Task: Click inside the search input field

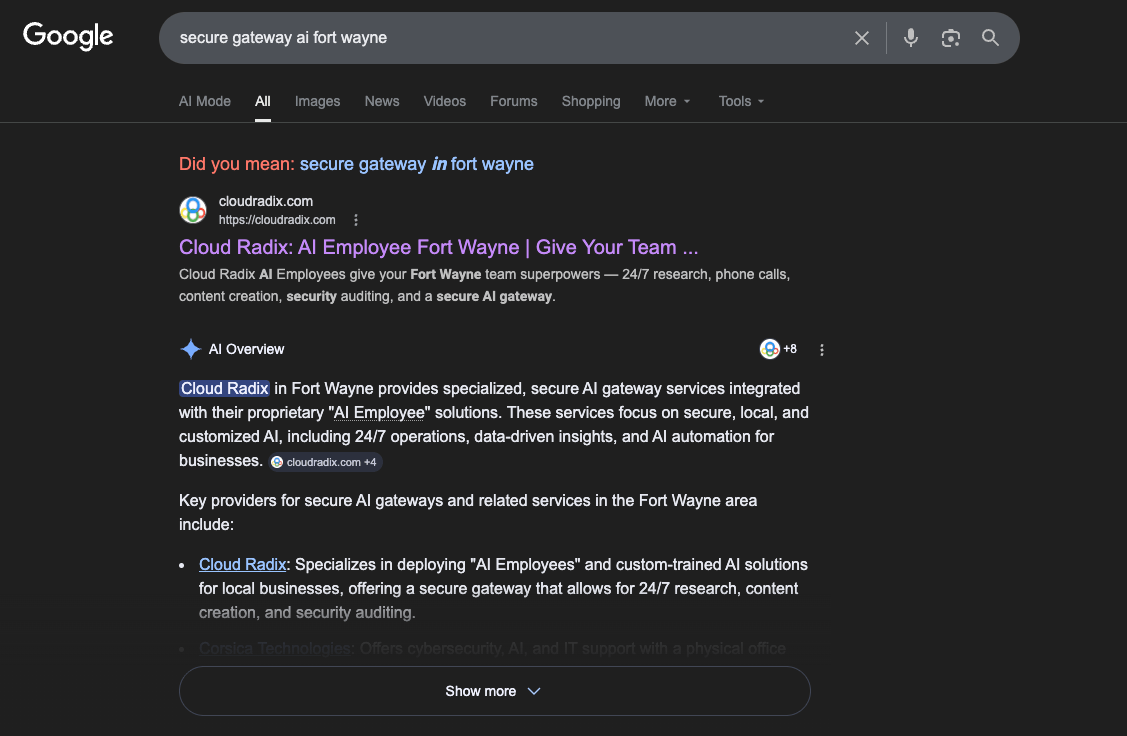Action: click(500, 37)
